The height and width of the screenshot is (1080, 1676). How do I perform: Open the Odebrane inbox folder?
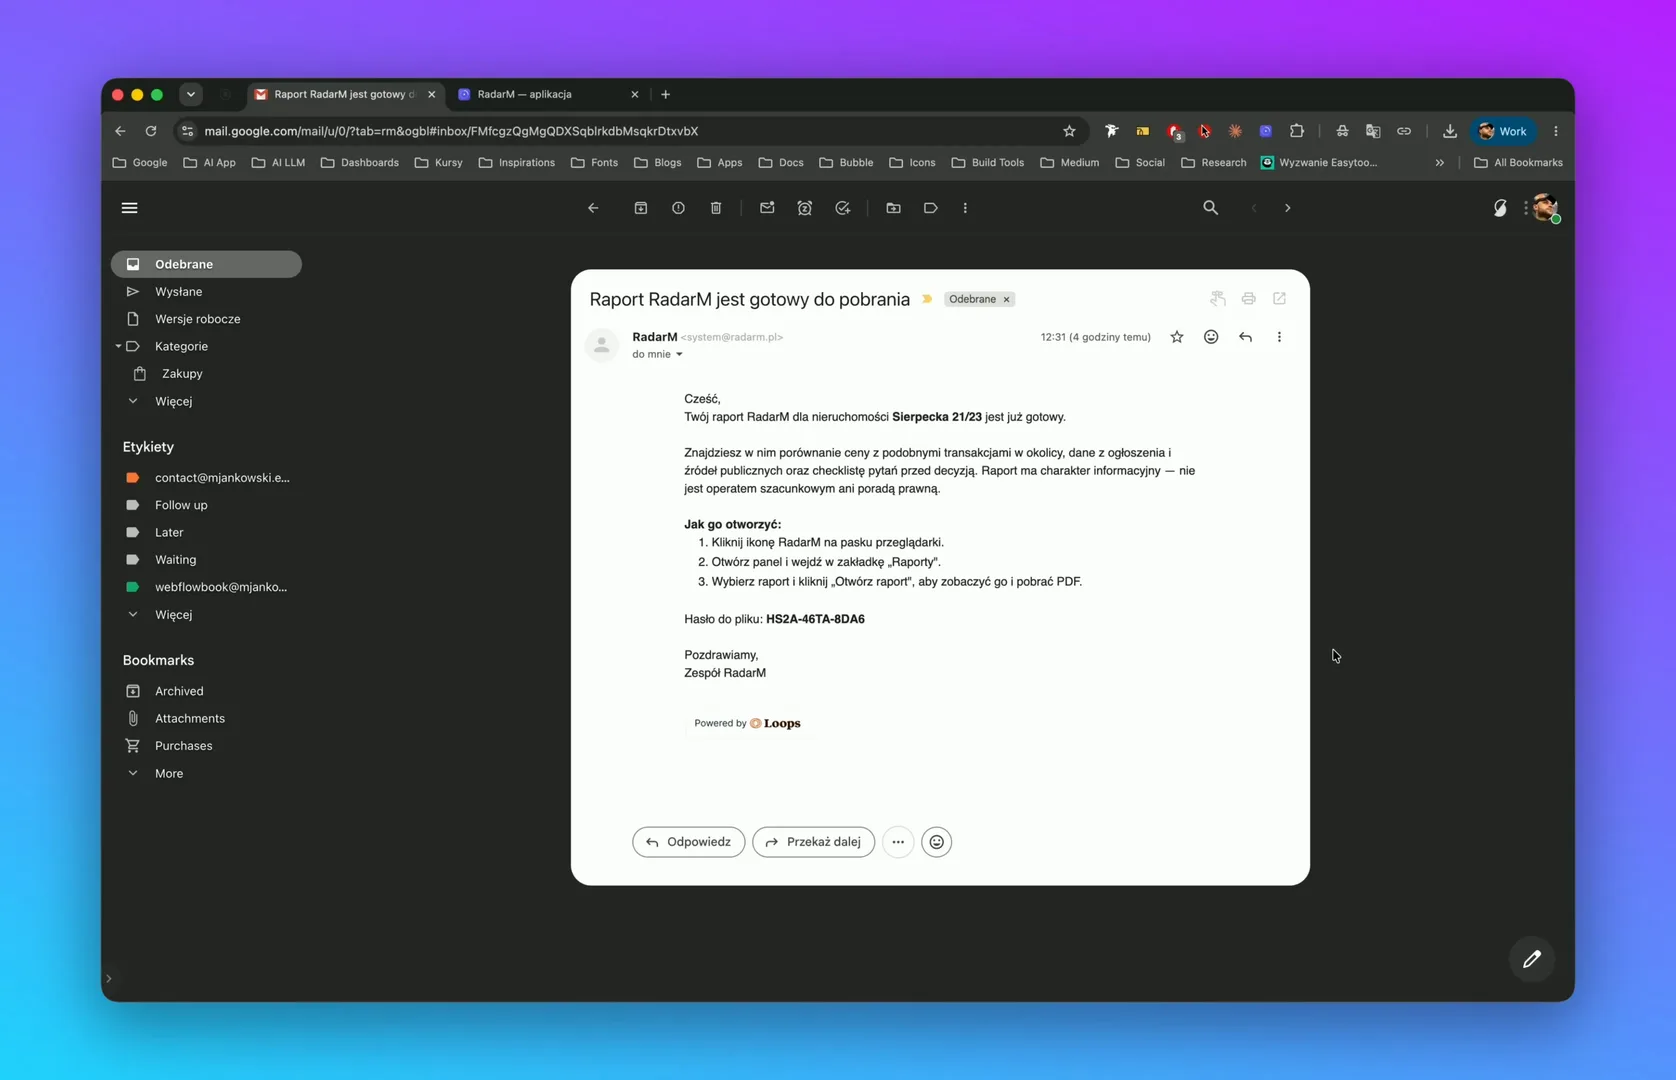point(206,264)
